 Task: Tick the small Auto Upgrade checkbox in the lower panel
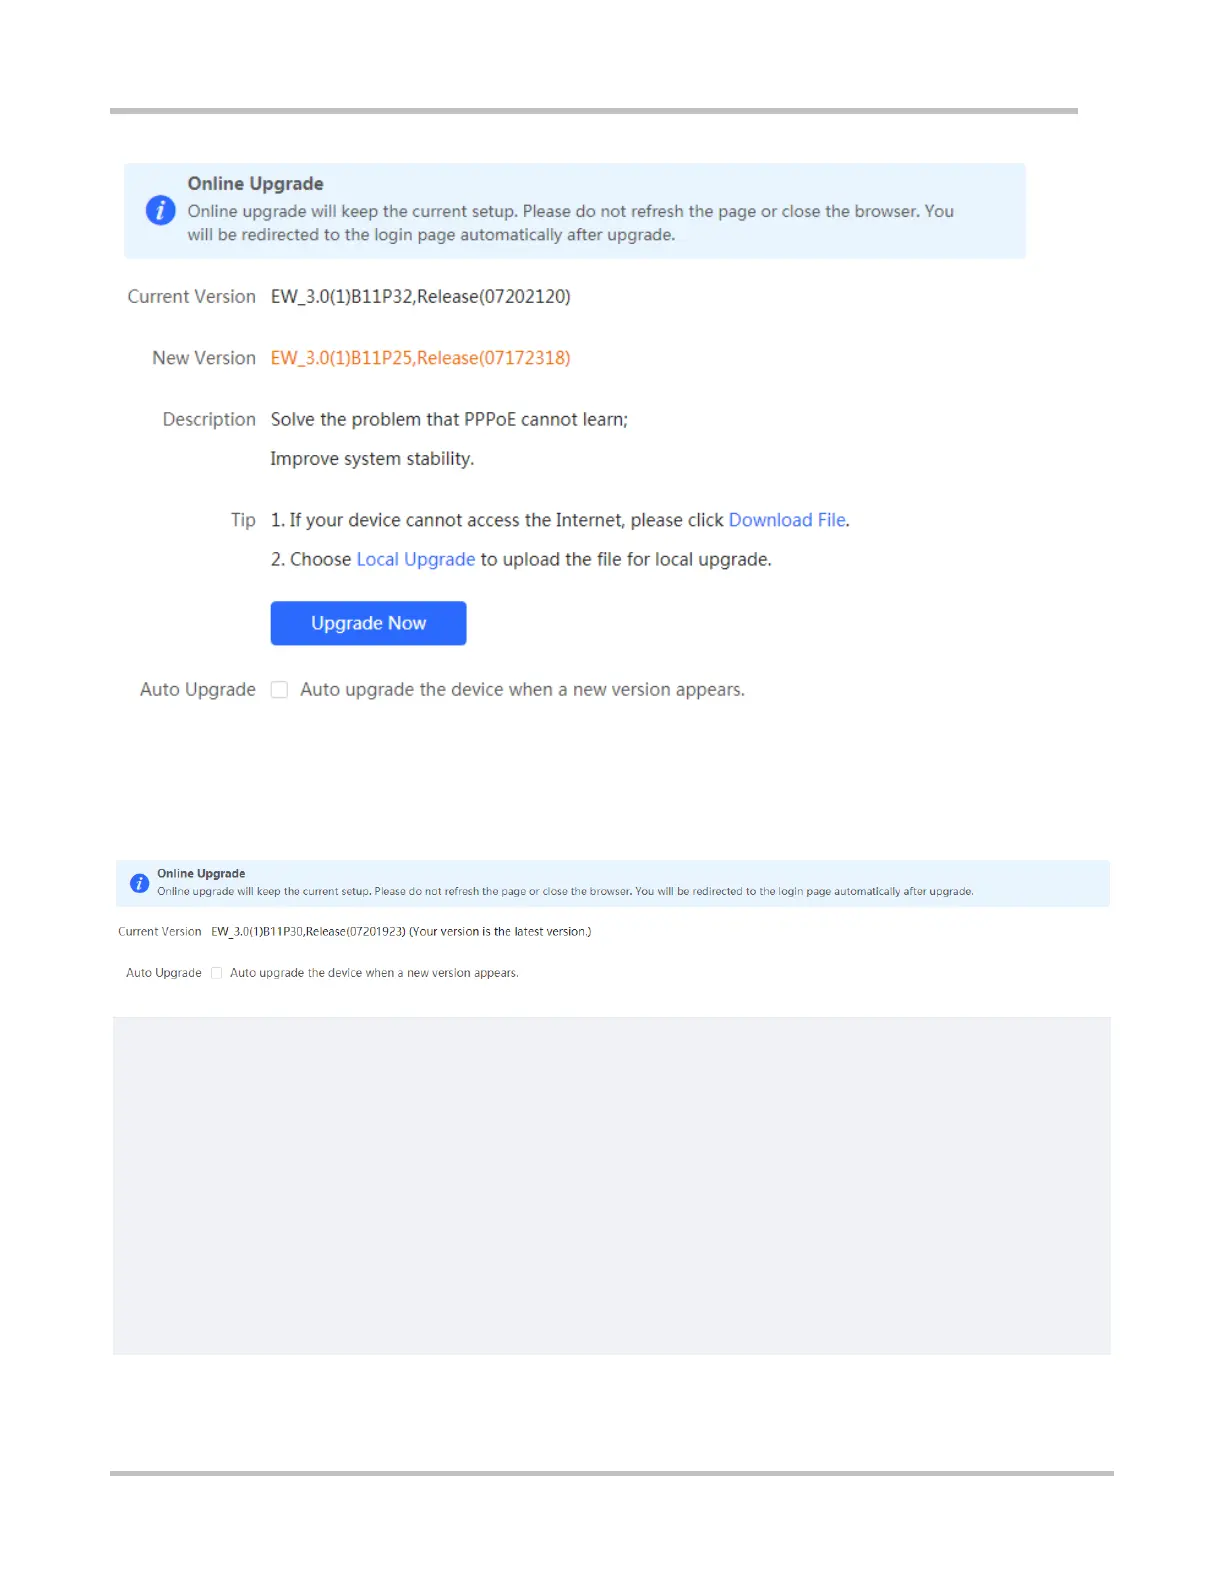(x=216, y=973)
